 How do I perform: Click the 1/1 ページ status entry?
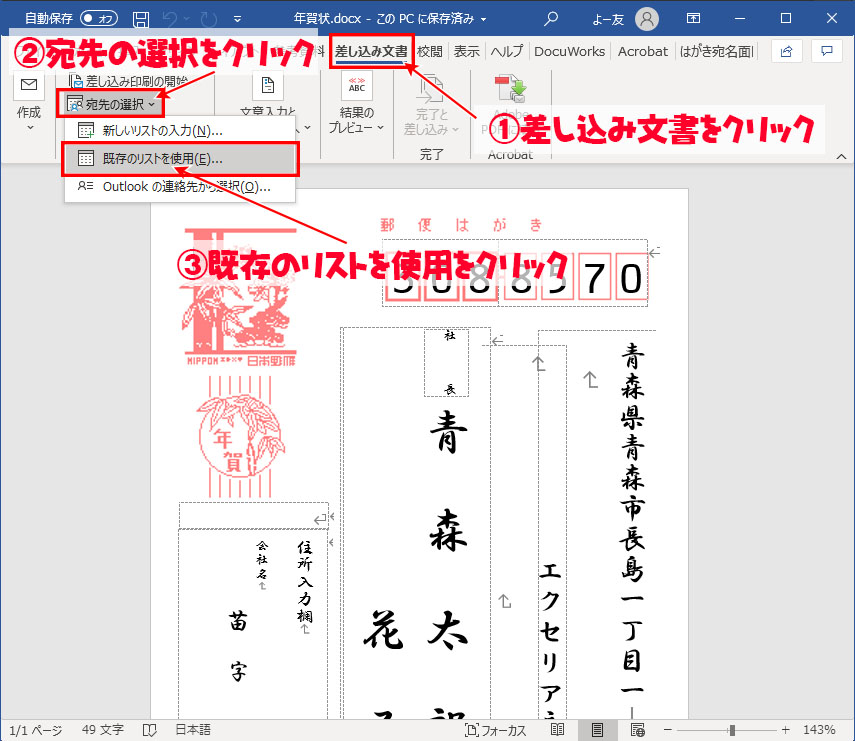coord(35,730)
